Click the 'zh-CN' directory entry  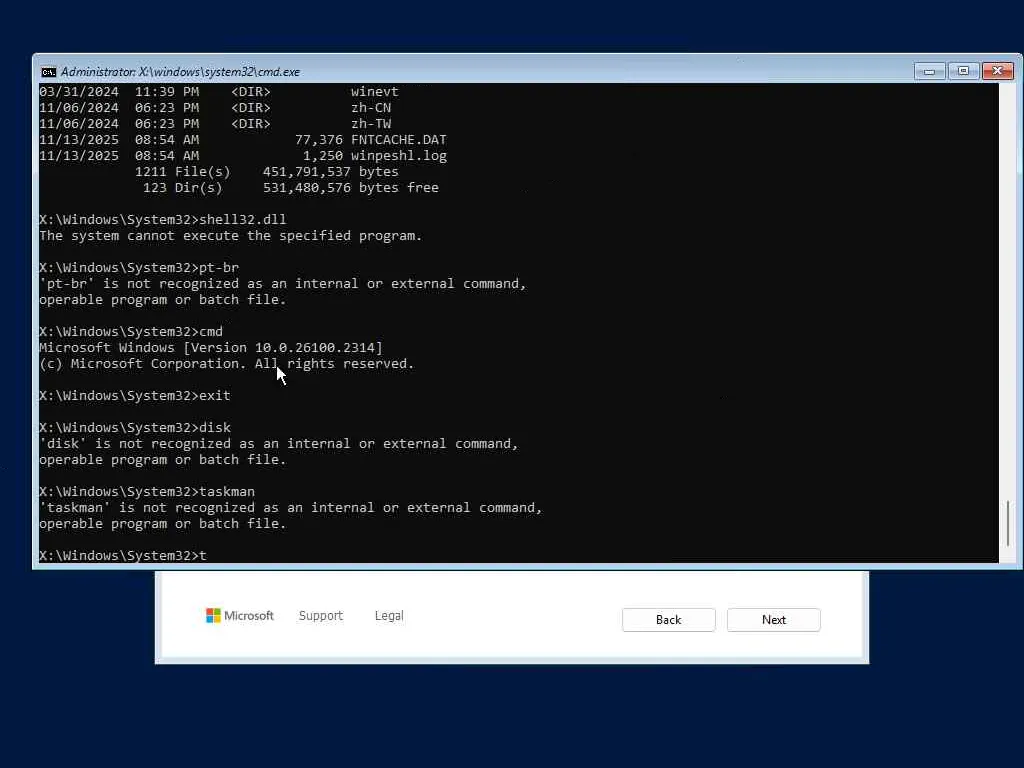tap(371, 108)
